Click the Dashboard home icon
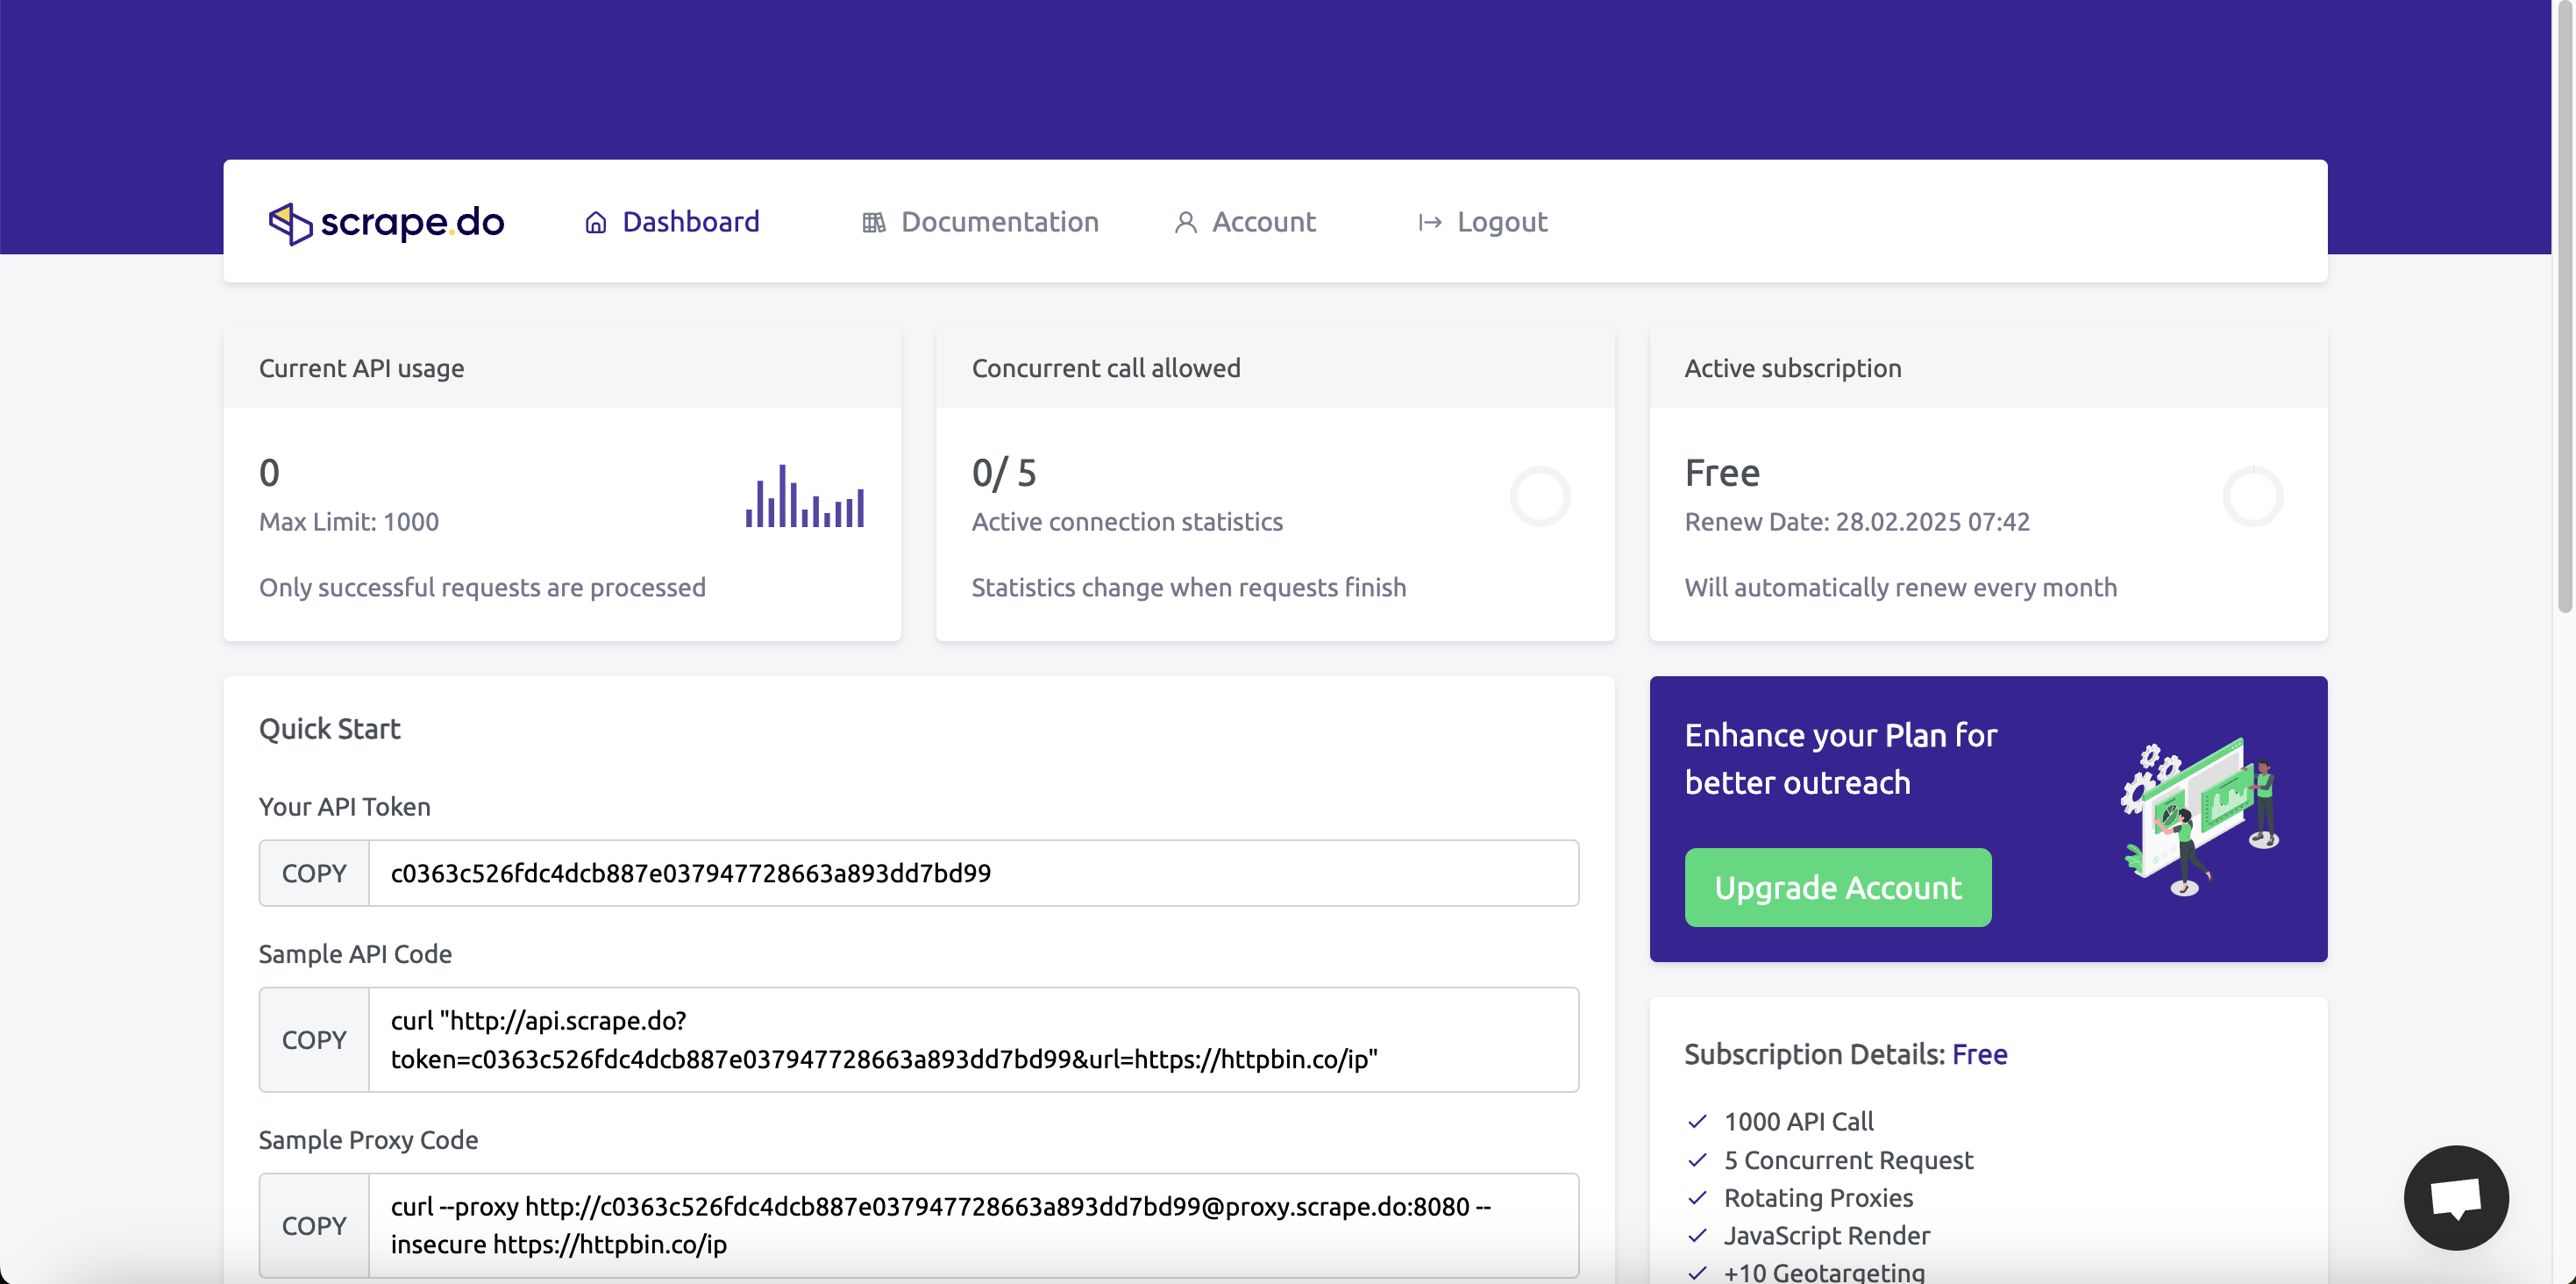Screen dimensions: 2576x1284 point(596,222)
